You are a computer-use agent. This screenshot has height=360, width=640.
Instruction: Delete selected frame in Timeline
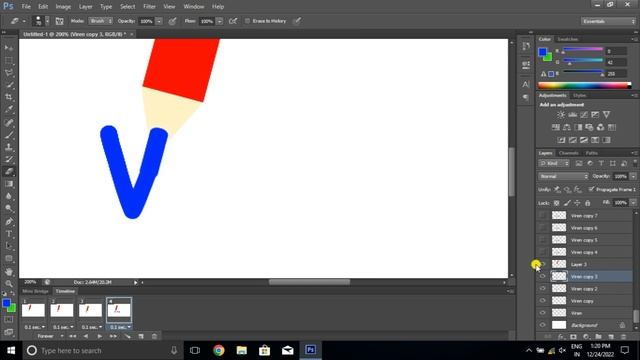tap(154, 336)
